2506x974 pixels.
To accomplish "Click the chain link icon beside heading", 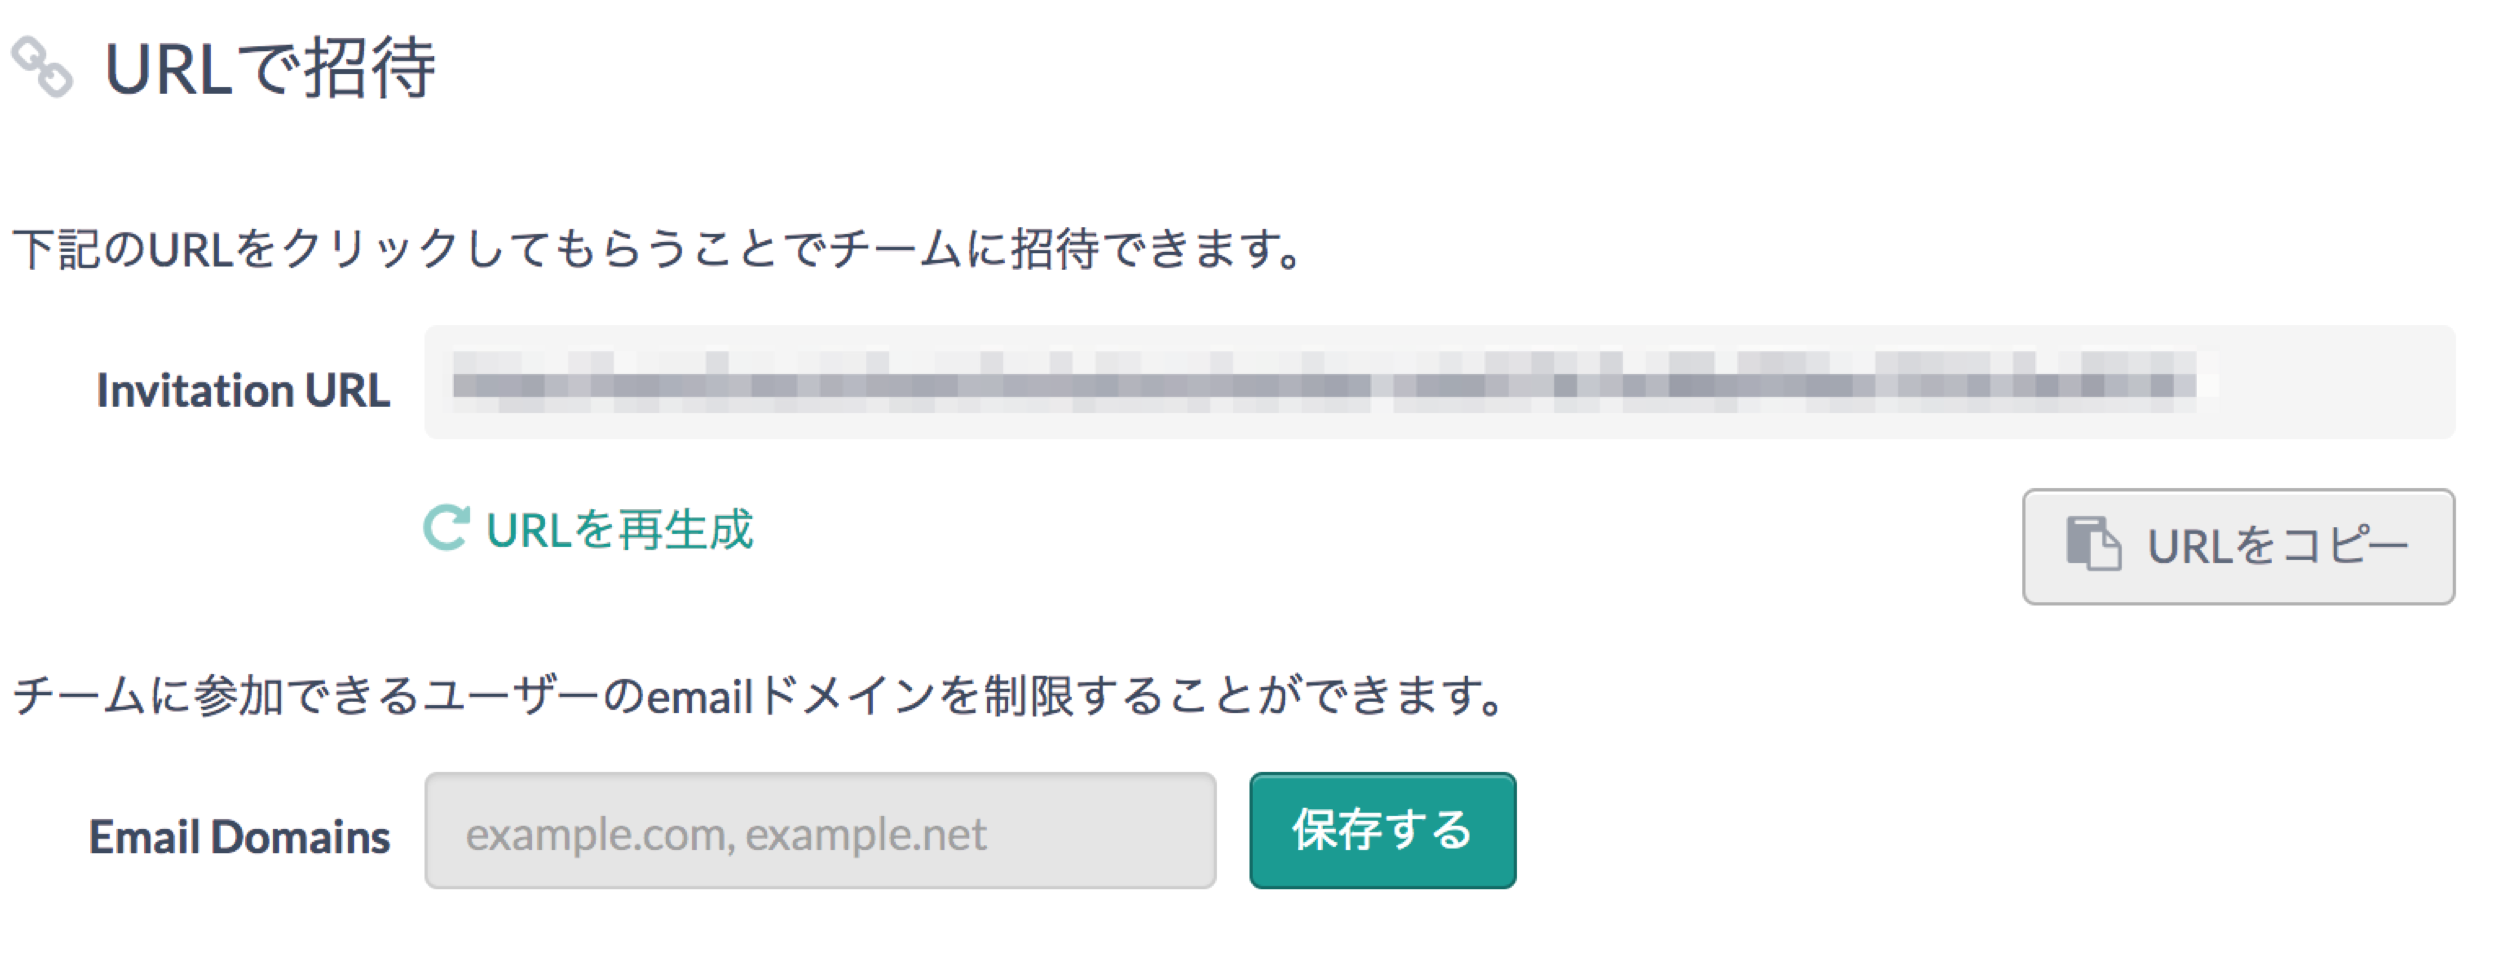I will (42, 68).
